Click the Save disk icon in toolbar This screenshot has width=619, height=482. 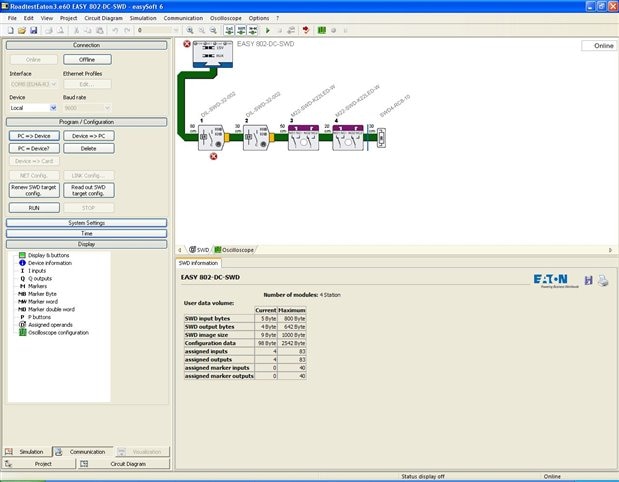coord(33,31)
